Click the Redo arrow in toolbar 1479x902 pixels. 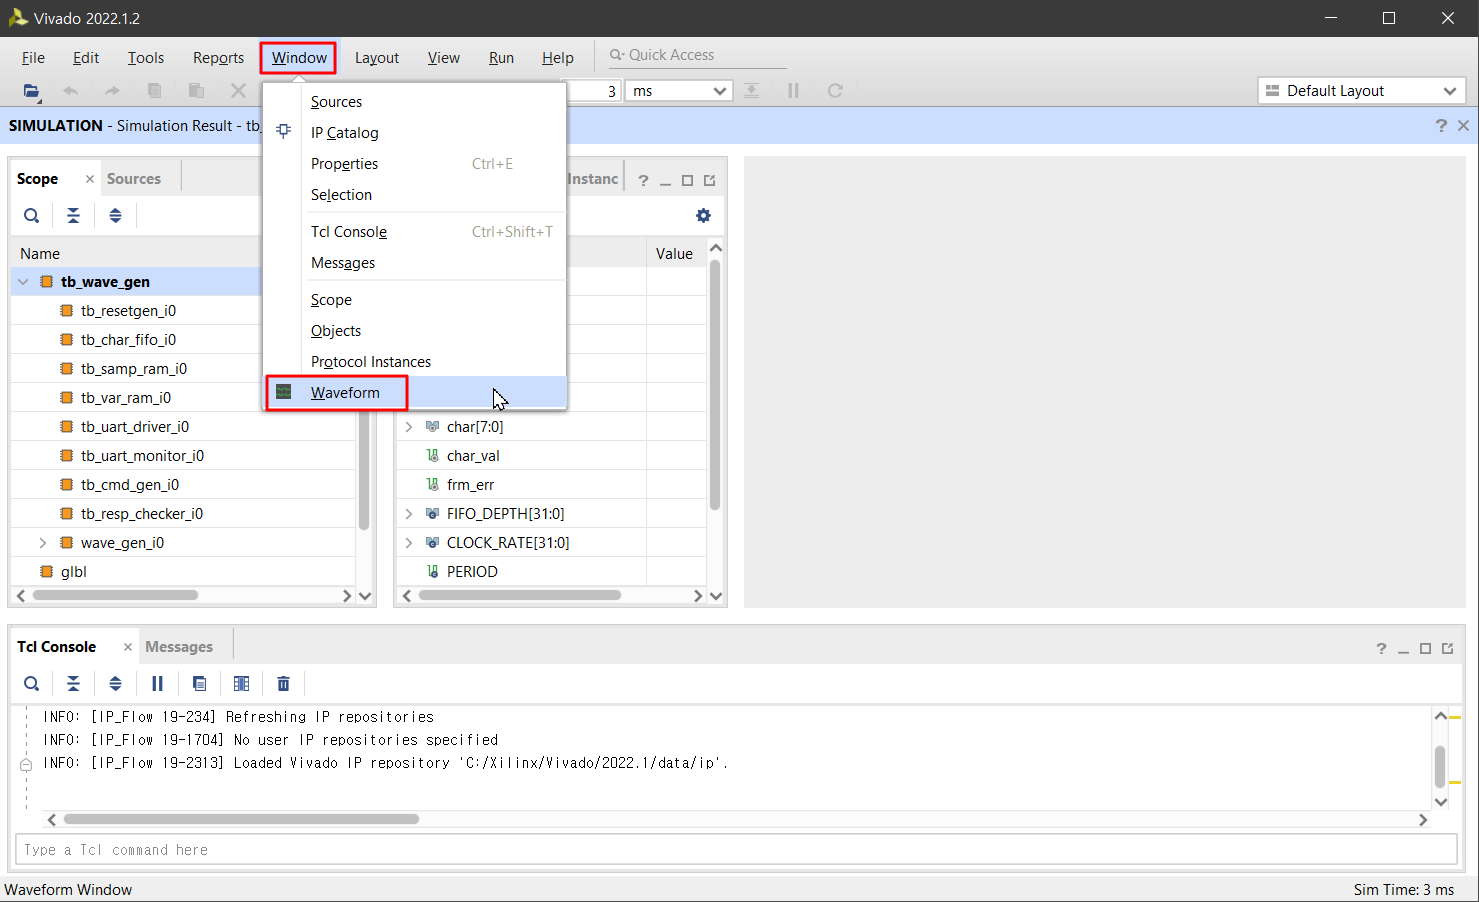click(112, 91)
